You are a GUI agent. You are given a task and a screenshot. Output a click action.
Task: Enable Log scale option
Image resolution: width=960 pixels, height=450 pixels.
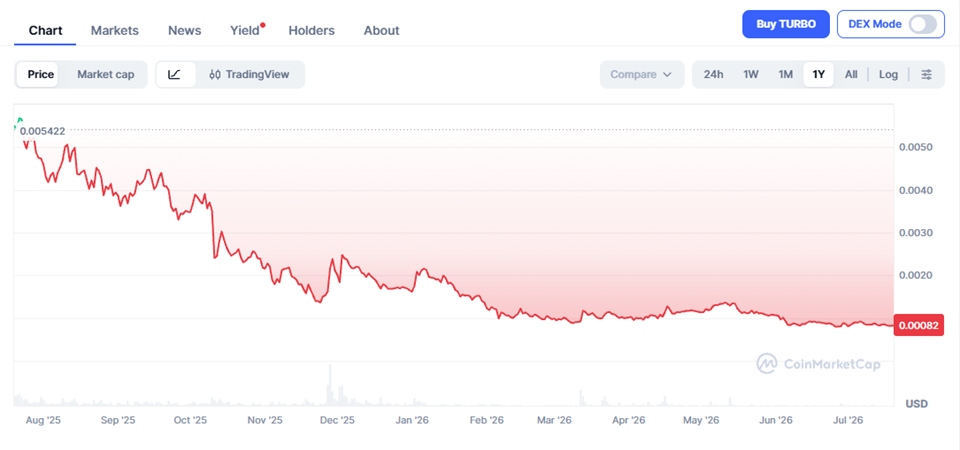(x=888, y=75)
